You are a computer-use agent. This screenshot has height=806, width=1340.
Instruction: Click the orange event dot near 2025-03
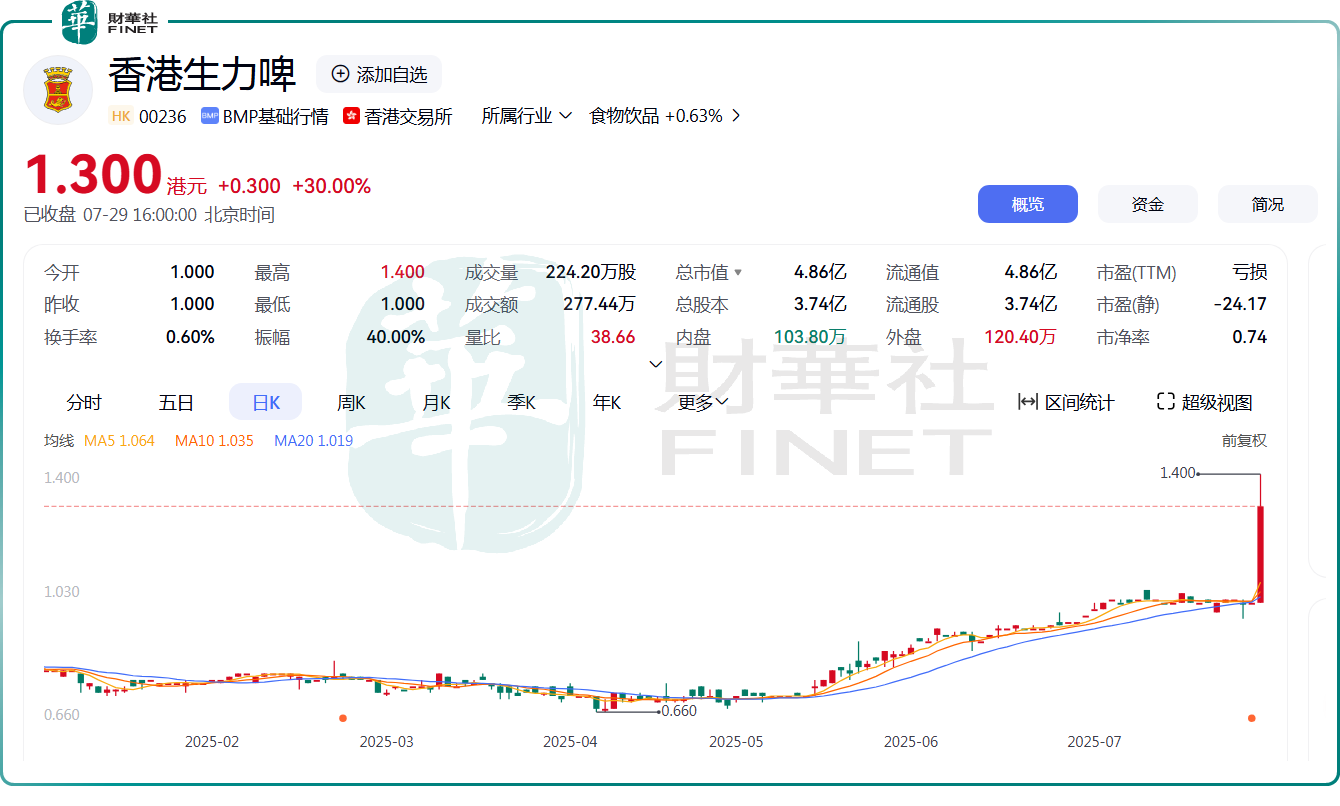tap(343, 718)
